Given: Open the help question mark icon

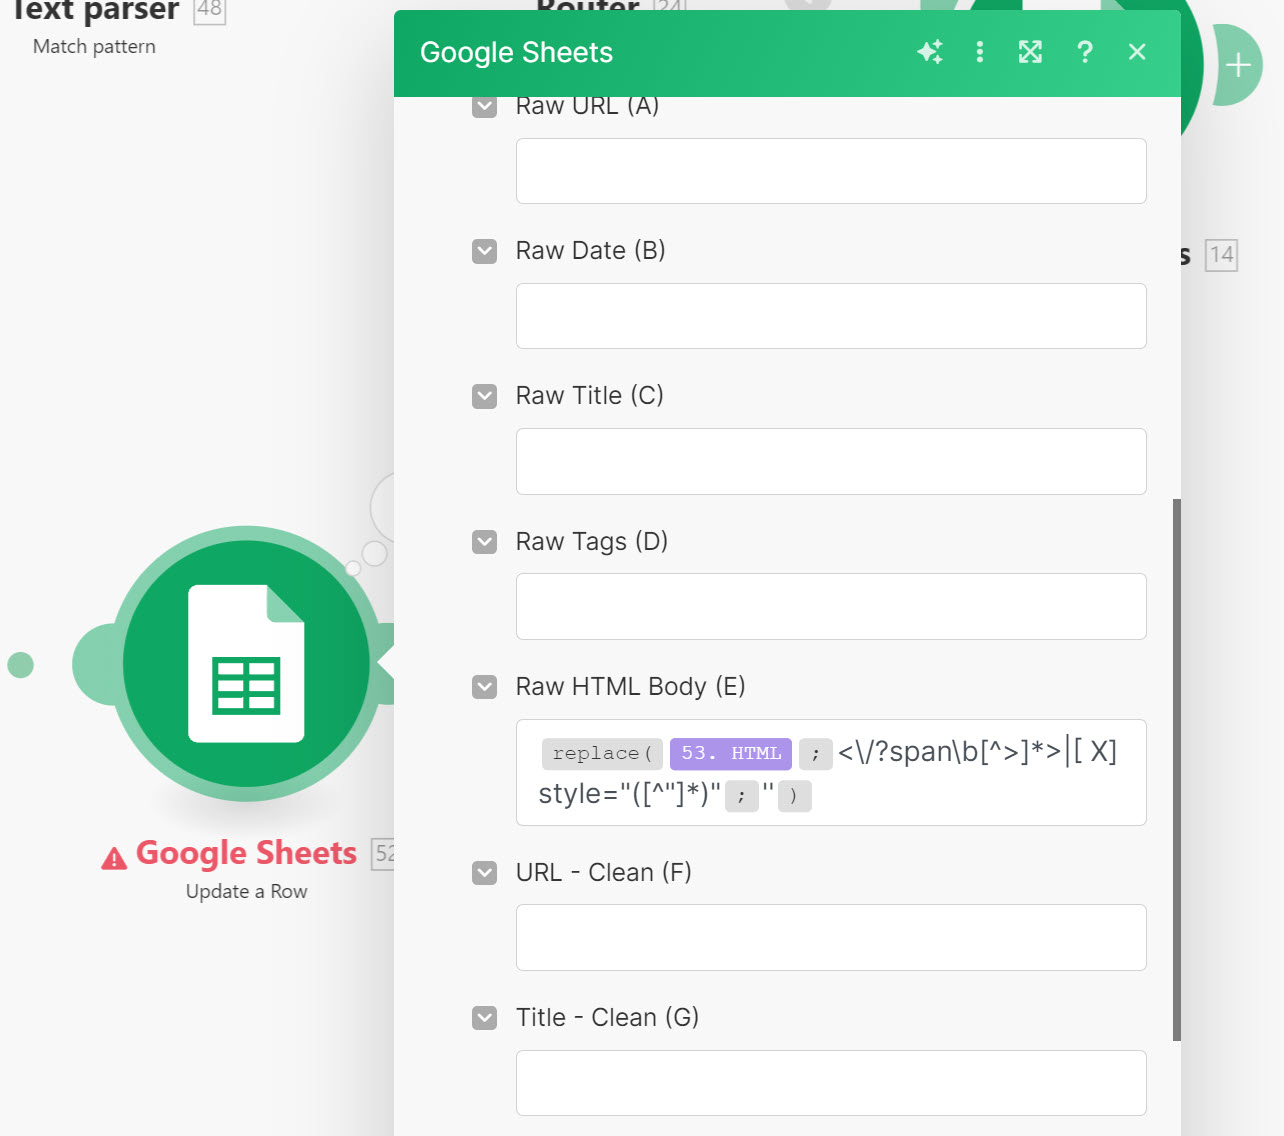Looking at the screenshot, I should point(1085,52).
